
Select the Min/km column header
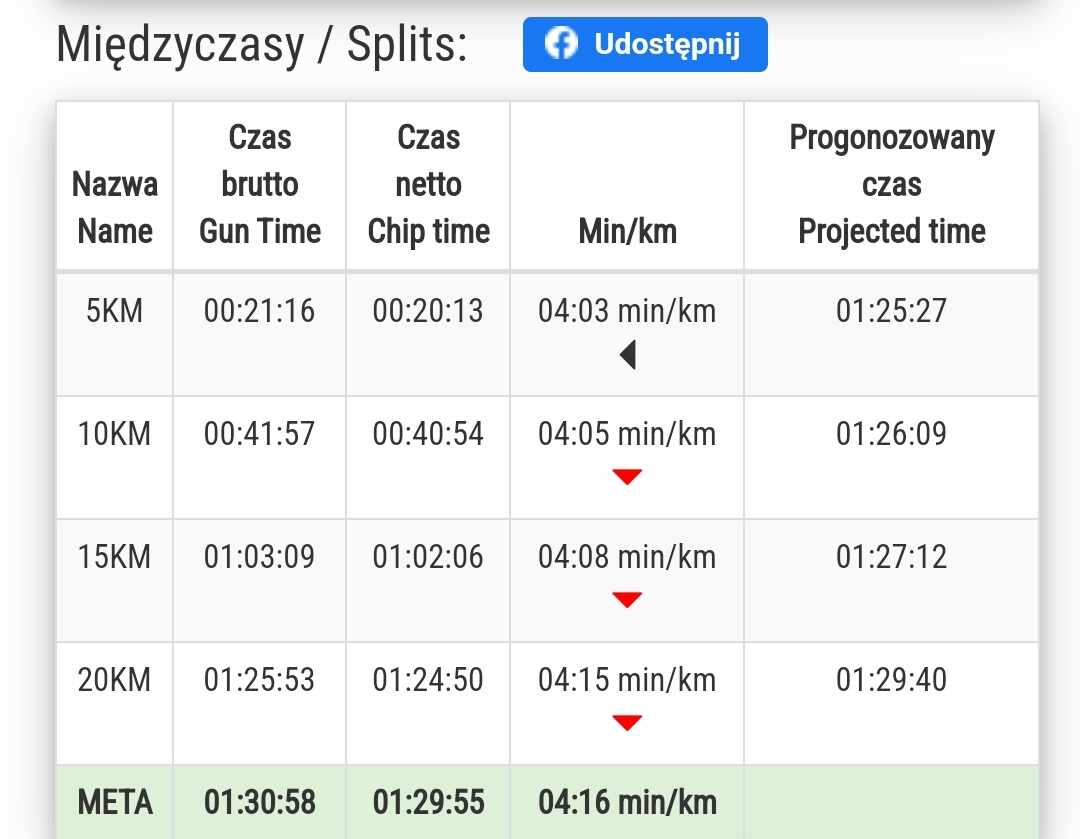click(627, 232)
